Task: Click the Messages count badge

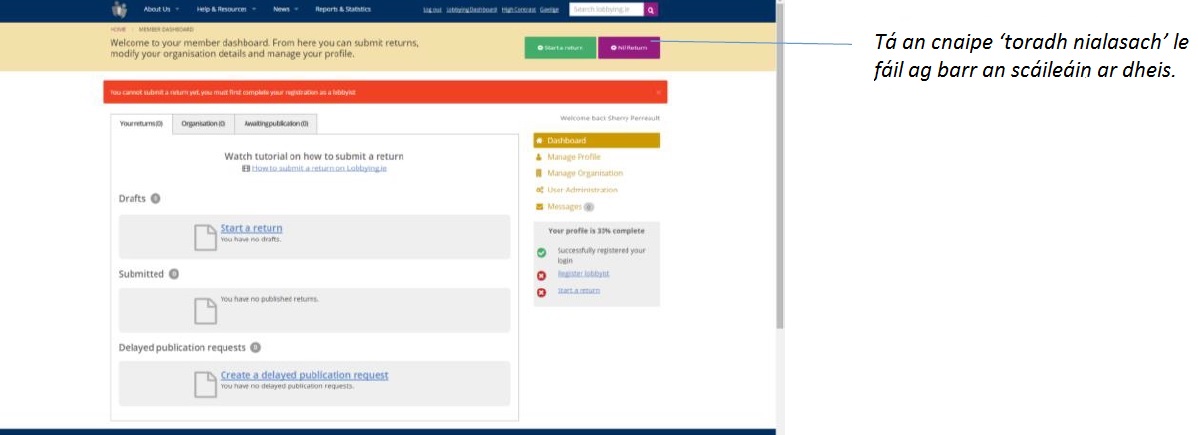Action: tap(589, 207)
